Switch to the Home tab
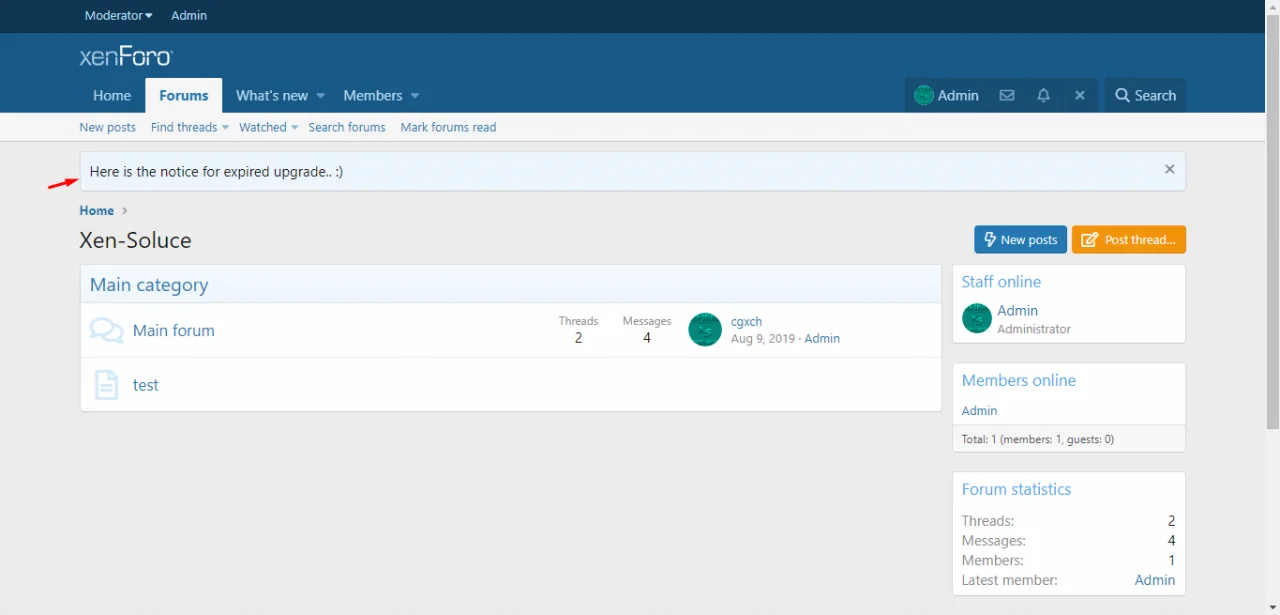 (x=112, y=96)
